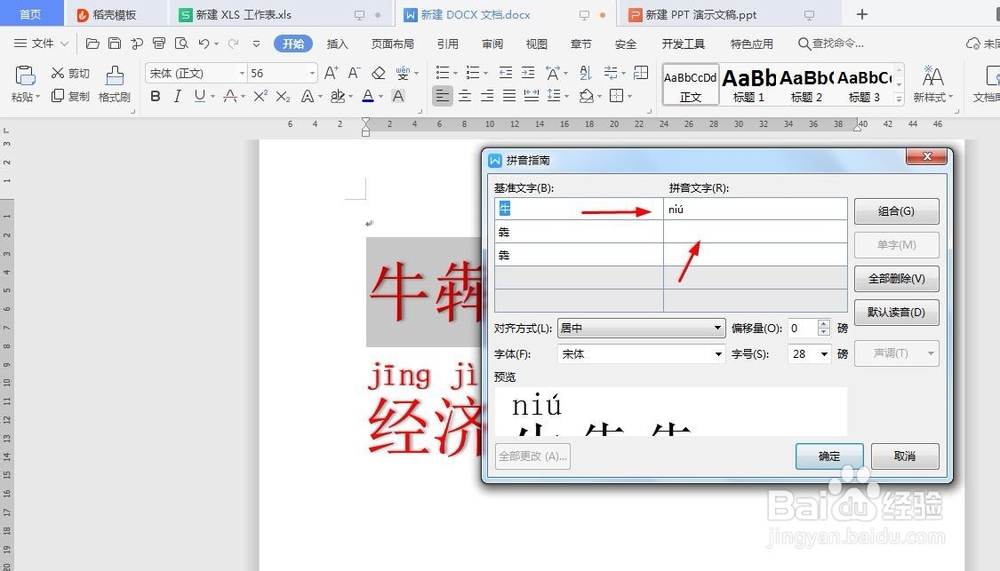Click the bulleted list icon
This screenshot has width=1000, height=571.
point(441,73)
